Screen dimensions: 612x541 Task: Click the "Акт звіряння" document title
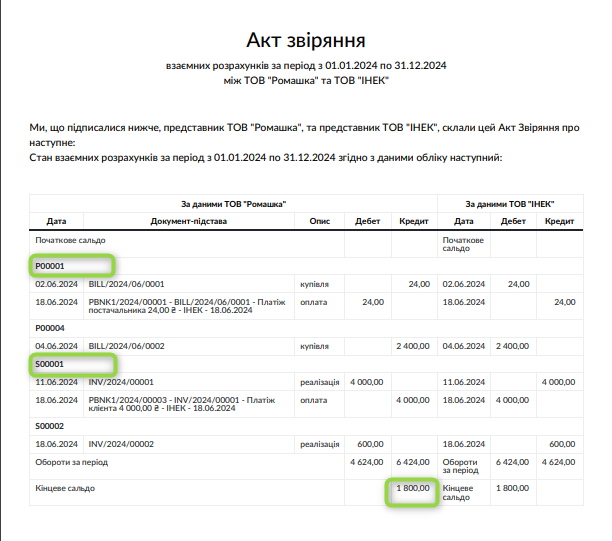[x=306, y=40]
